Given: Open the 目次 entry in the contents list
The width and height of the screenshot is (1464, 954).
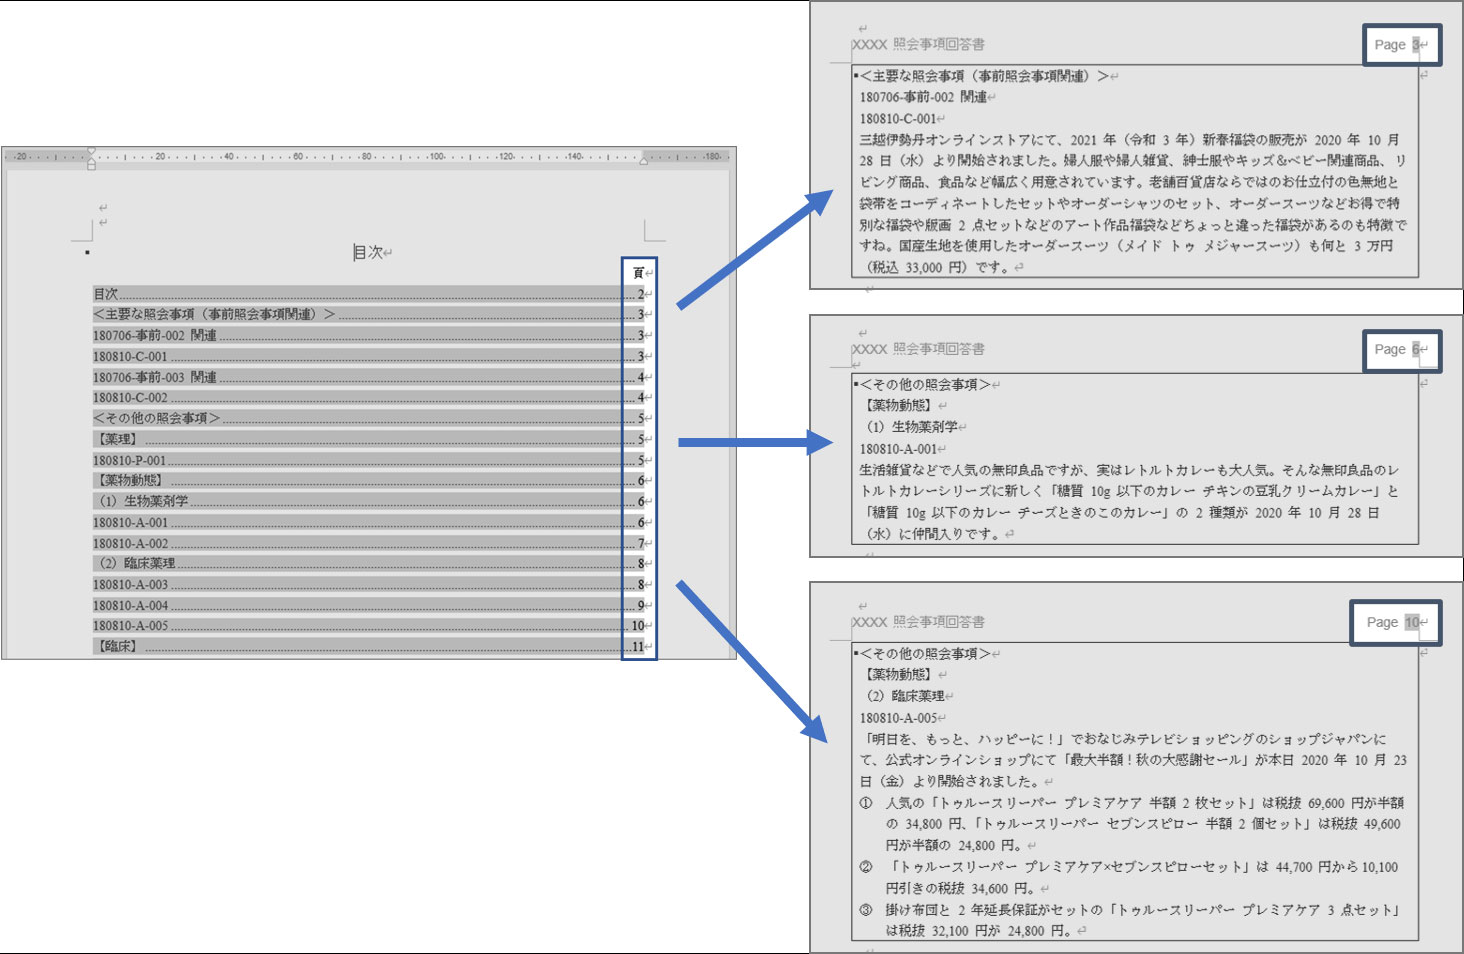Looking at the screenshot, I should tap(106, 294).
